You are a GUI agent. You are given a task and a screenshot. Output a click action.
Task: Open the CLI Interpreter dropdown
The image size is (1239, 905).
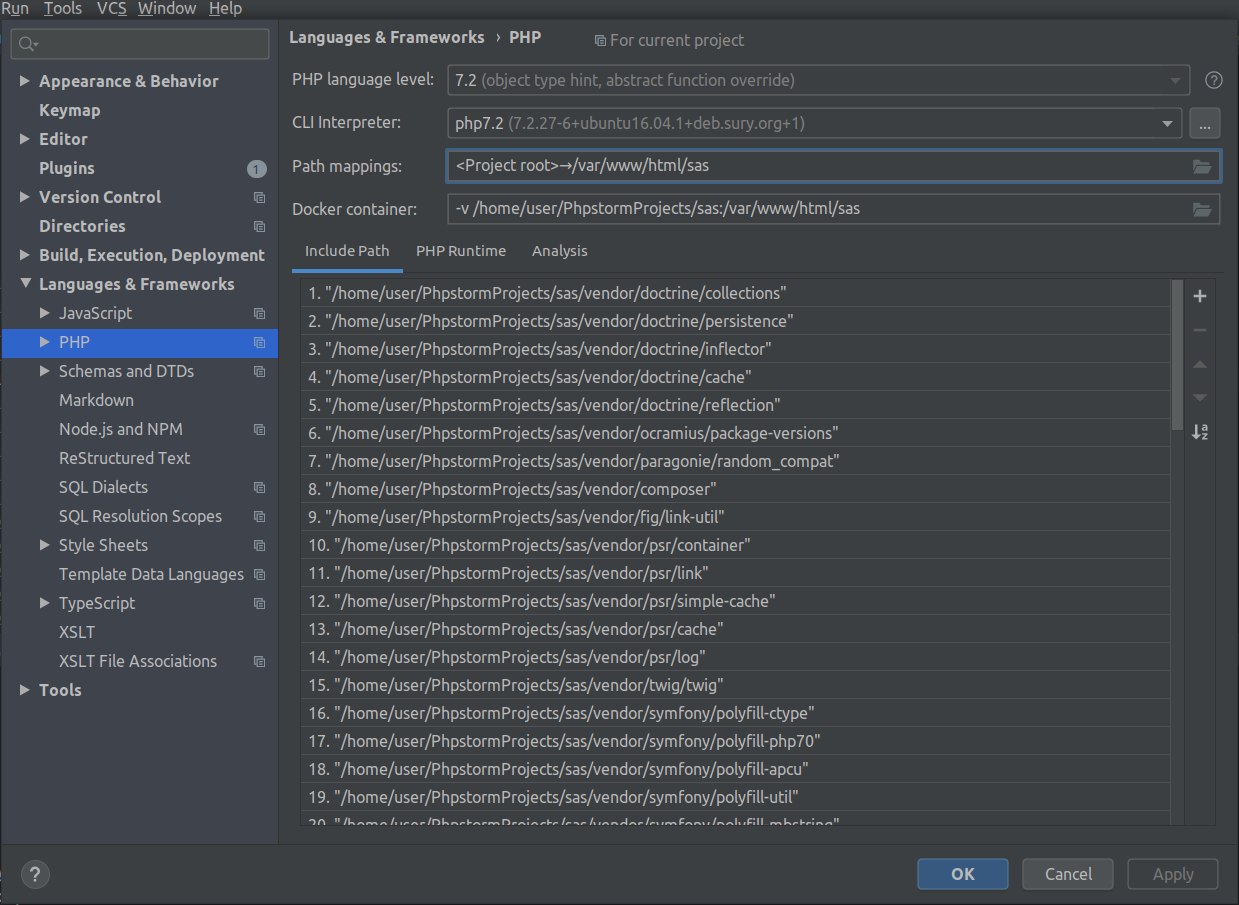coord(814,124)
